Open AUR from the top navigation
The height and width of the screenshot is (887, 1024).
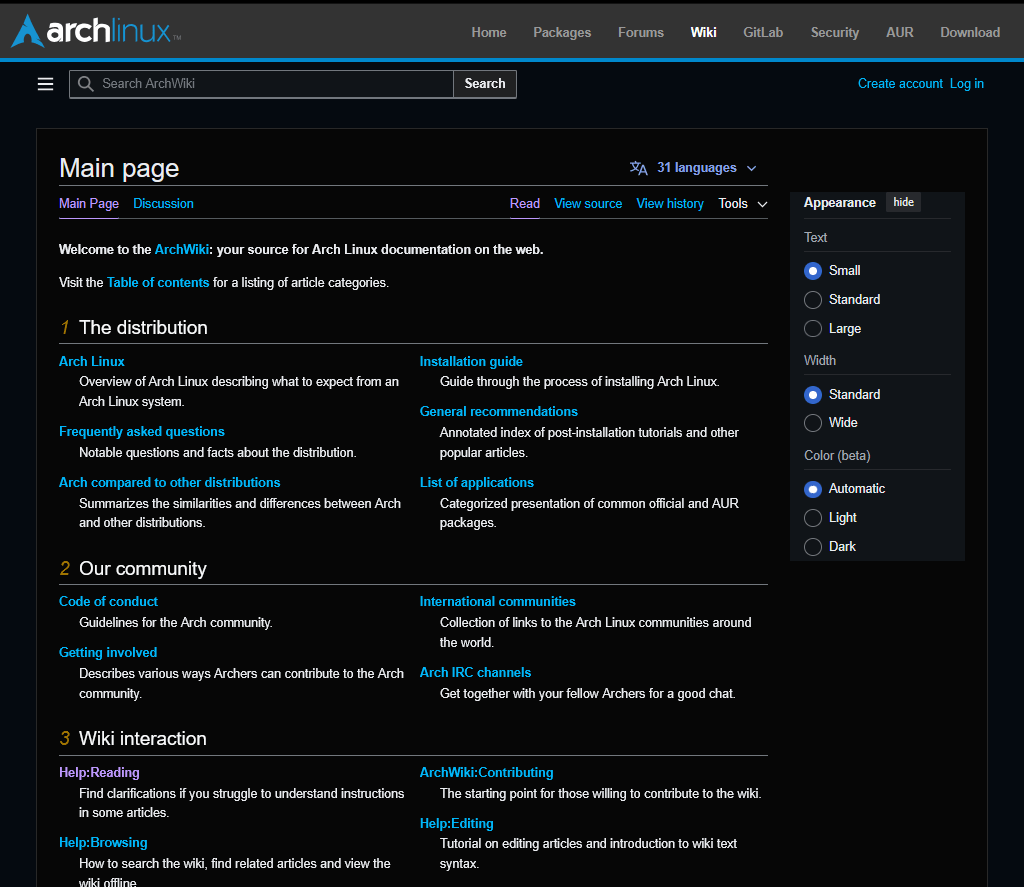(899, 32)
